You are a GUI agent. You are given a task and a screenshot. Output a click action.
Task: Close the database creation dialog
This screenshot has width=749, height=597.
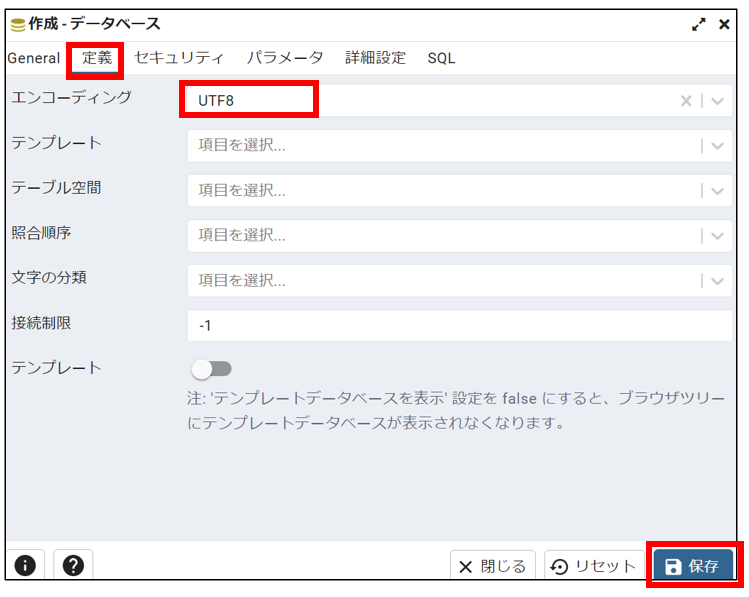pyautogui.click(x=724, y=24)
